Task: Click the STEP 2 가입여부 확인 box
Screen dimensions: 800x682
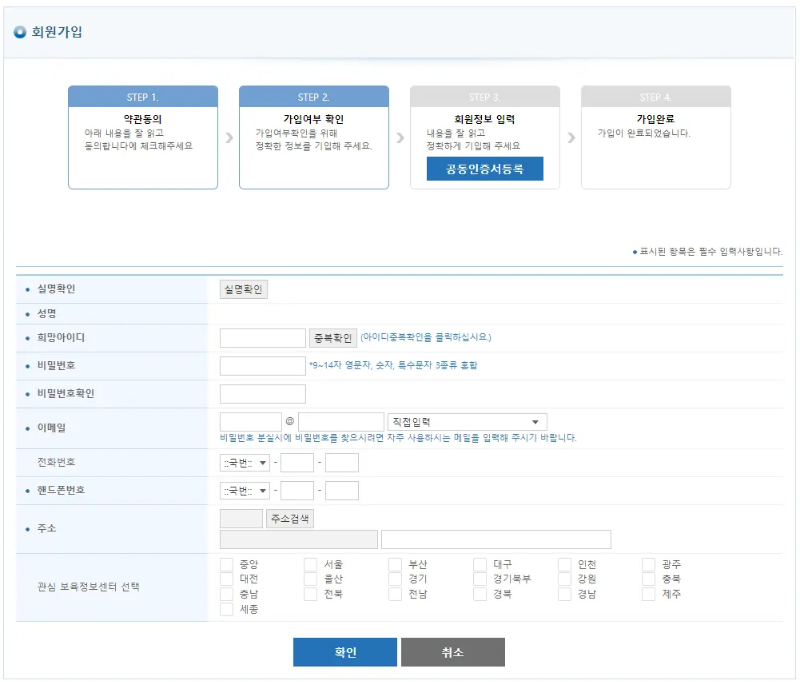Action: pyautogui.click(x=314, y=136)
